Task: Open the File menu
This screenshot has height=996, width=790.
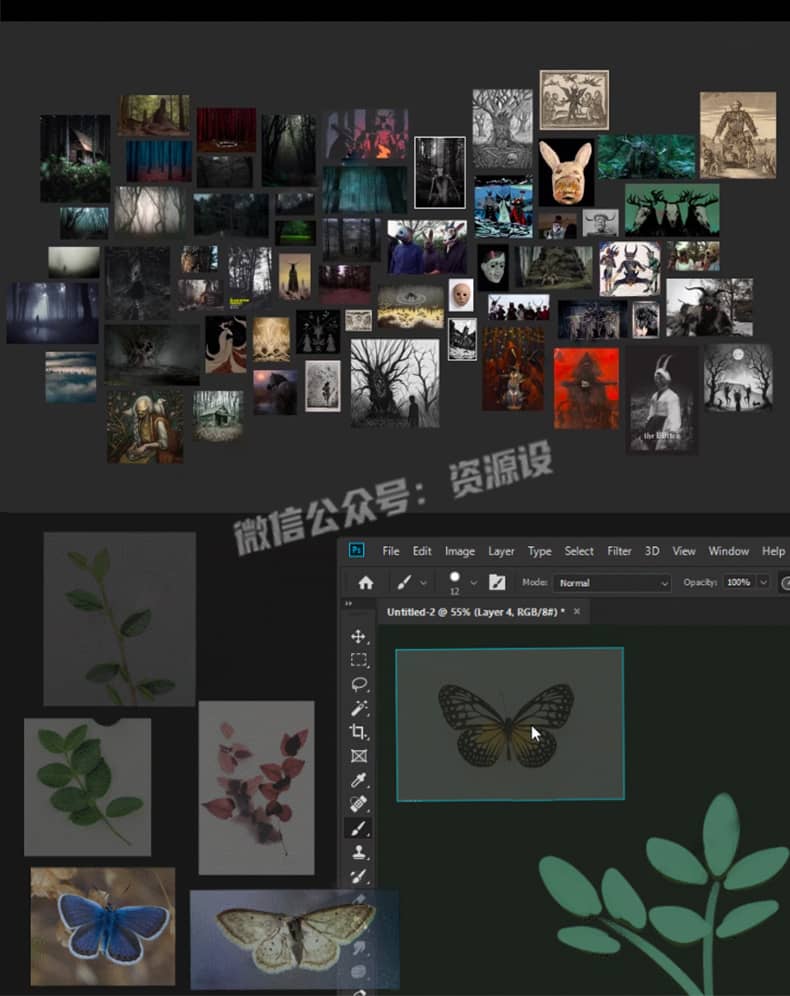Action: coord(391,551)
